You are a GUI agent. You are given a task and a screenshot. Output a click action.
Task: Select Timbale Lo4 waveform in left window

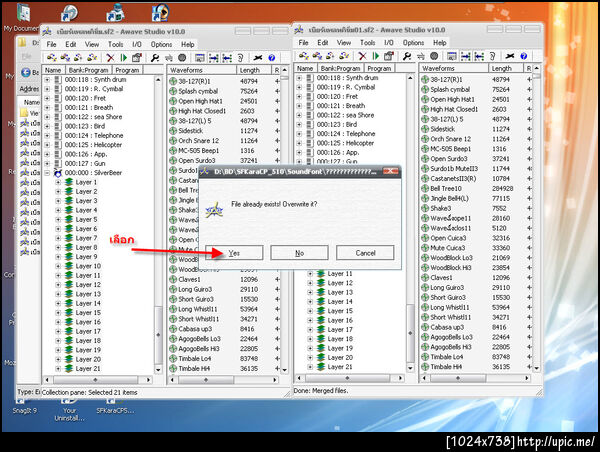(194, 359)
